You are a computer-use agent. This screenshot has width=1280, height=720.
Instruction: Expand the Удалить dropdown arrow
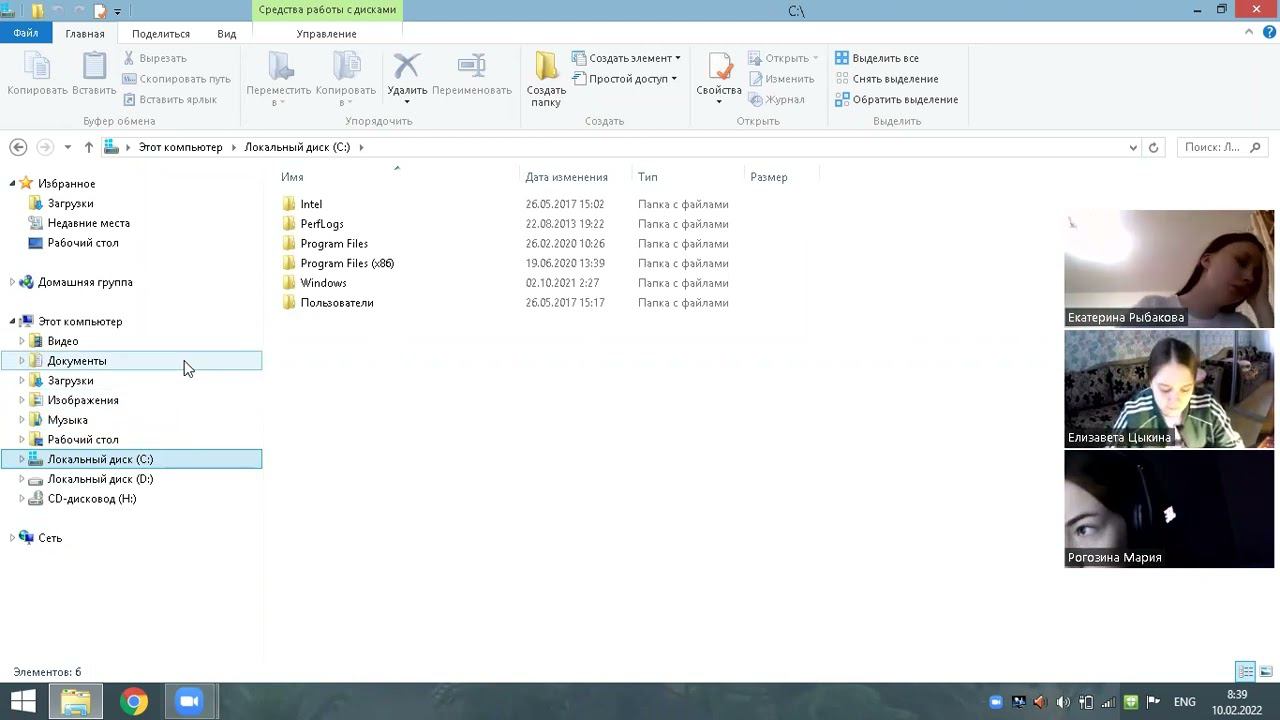pyautogui.click(x=407, y=102)
